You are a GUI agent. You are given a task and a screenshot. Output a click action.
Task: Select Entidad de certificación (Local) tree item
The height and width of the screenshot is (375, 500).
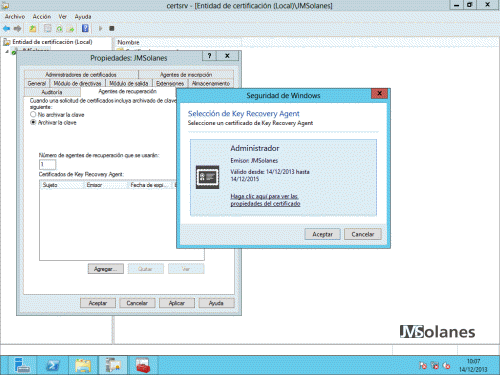52,42
